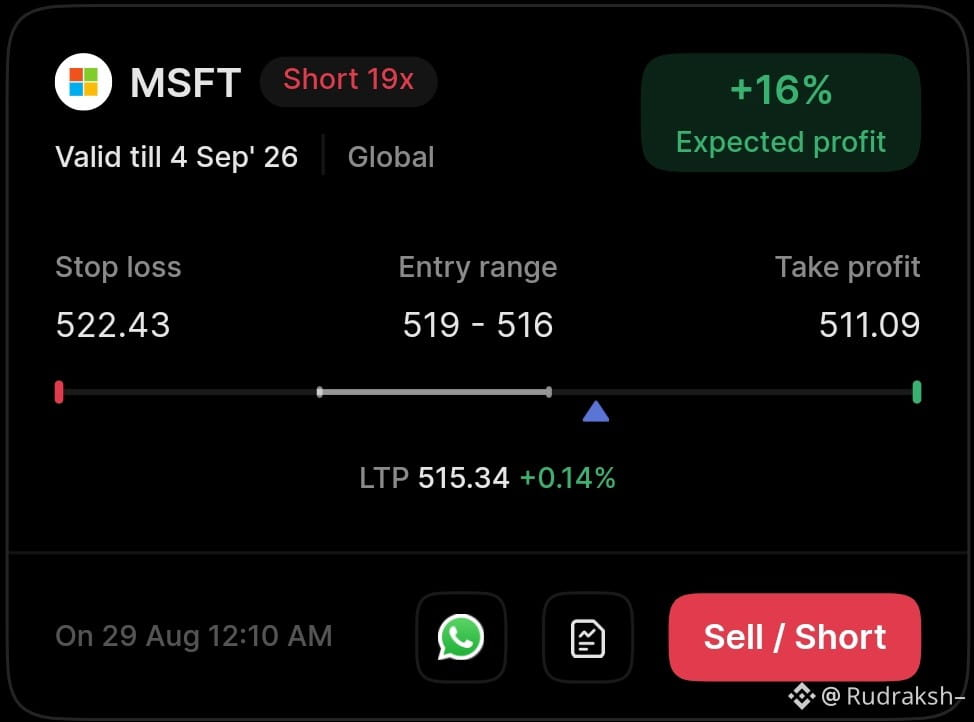Click the Binance logo in the watermark
This screenshot has height=722, width=974.
pyautogui.click(x=801, y=696)
